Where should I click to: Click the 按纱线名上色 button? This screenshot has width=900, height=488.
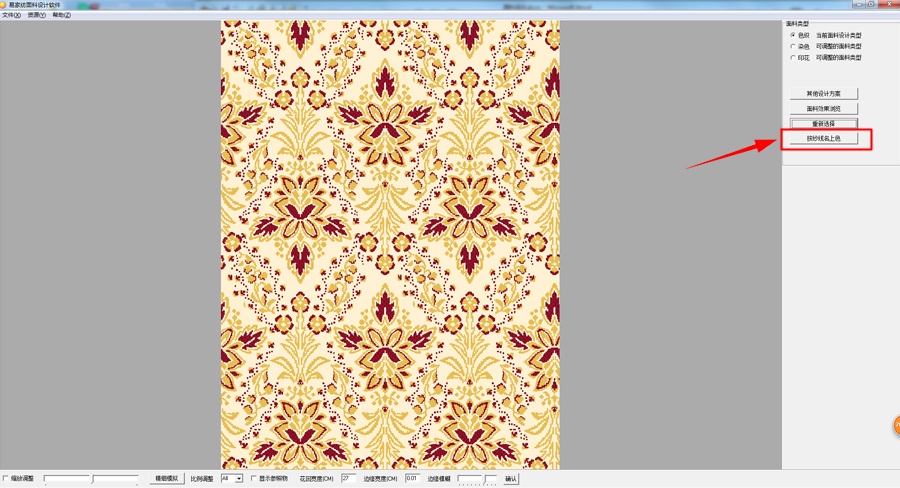824,138
